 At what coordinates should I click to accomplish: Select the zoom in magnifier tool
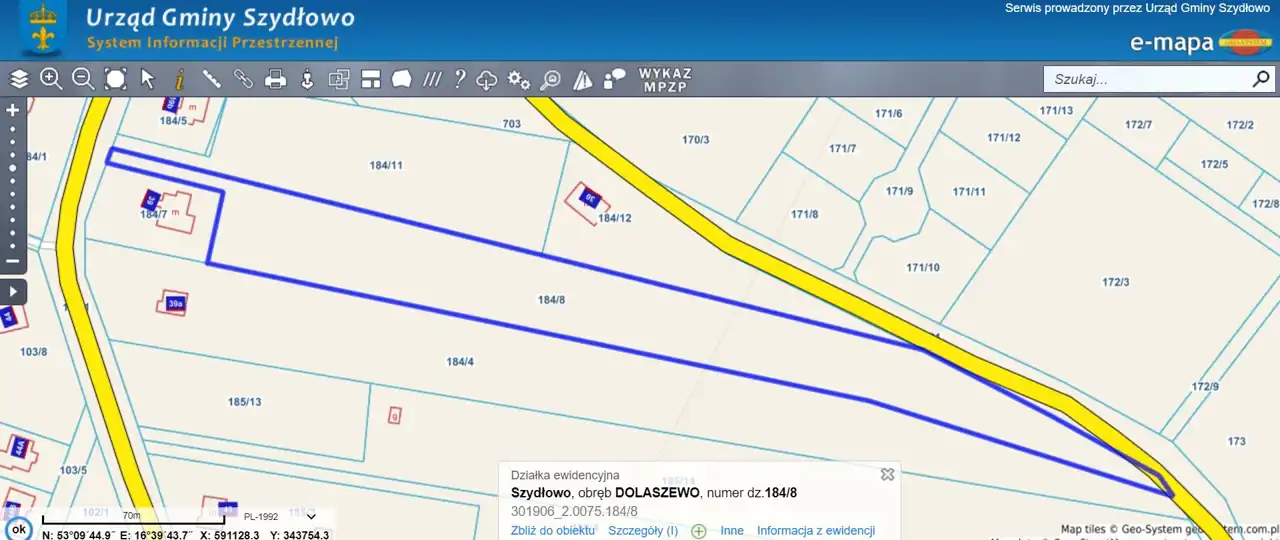pyautogui.click(x=51, y=79)
